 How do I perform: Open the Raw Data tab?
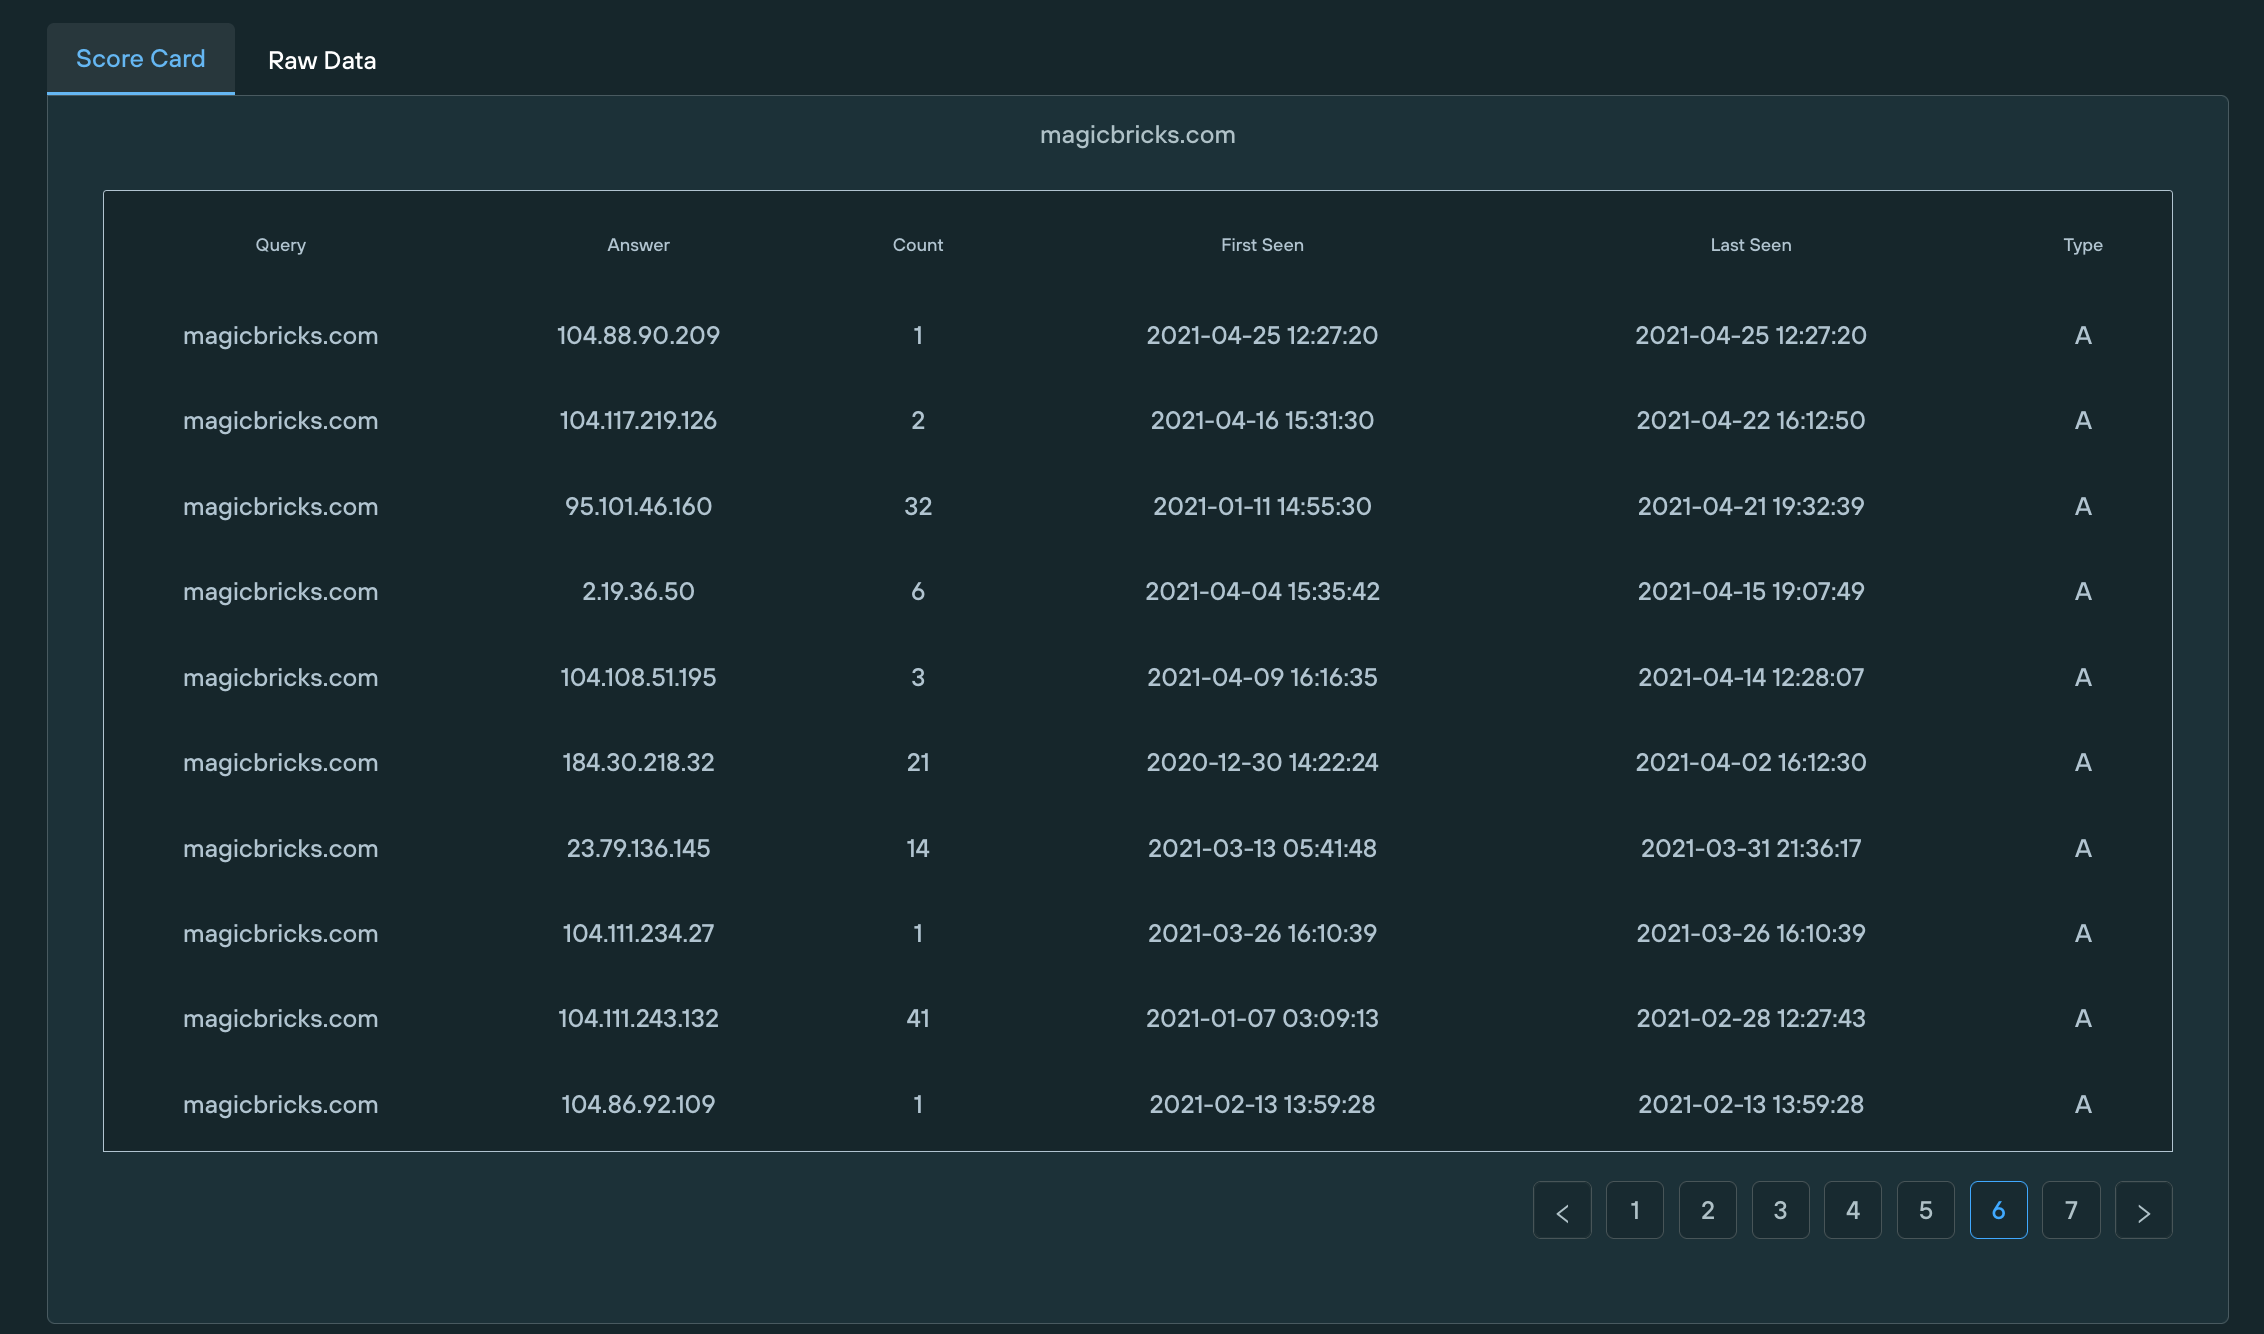point(322,60)
